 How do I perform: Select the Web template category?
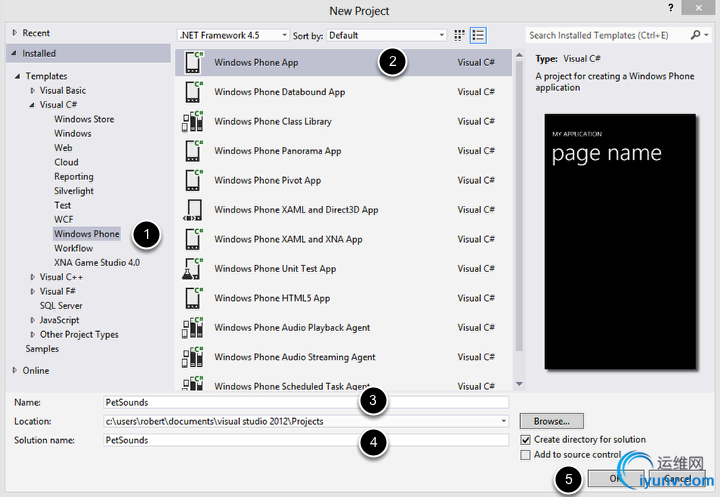click(63, 147)
